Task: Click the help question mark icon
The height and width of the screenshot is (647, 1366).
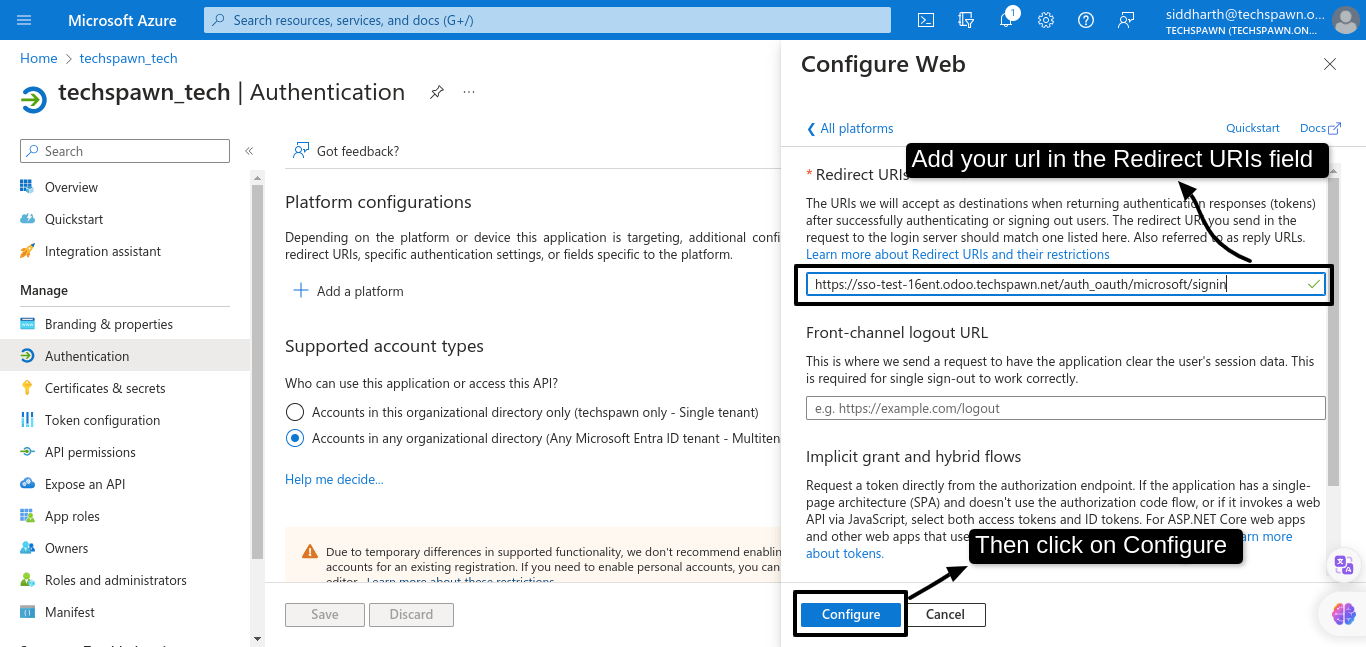Action: point(1086,20)
